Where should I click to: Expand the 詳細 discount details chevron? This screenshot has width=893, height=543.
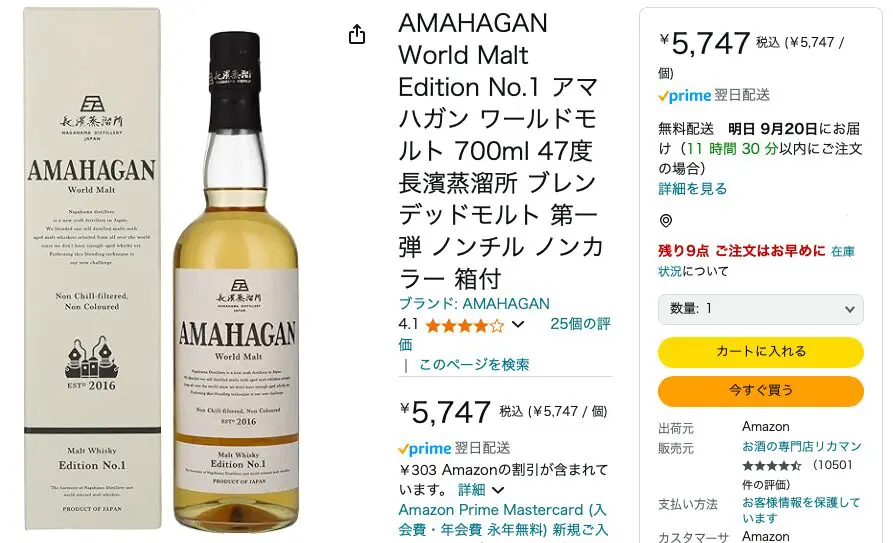(x=498, y=490)
